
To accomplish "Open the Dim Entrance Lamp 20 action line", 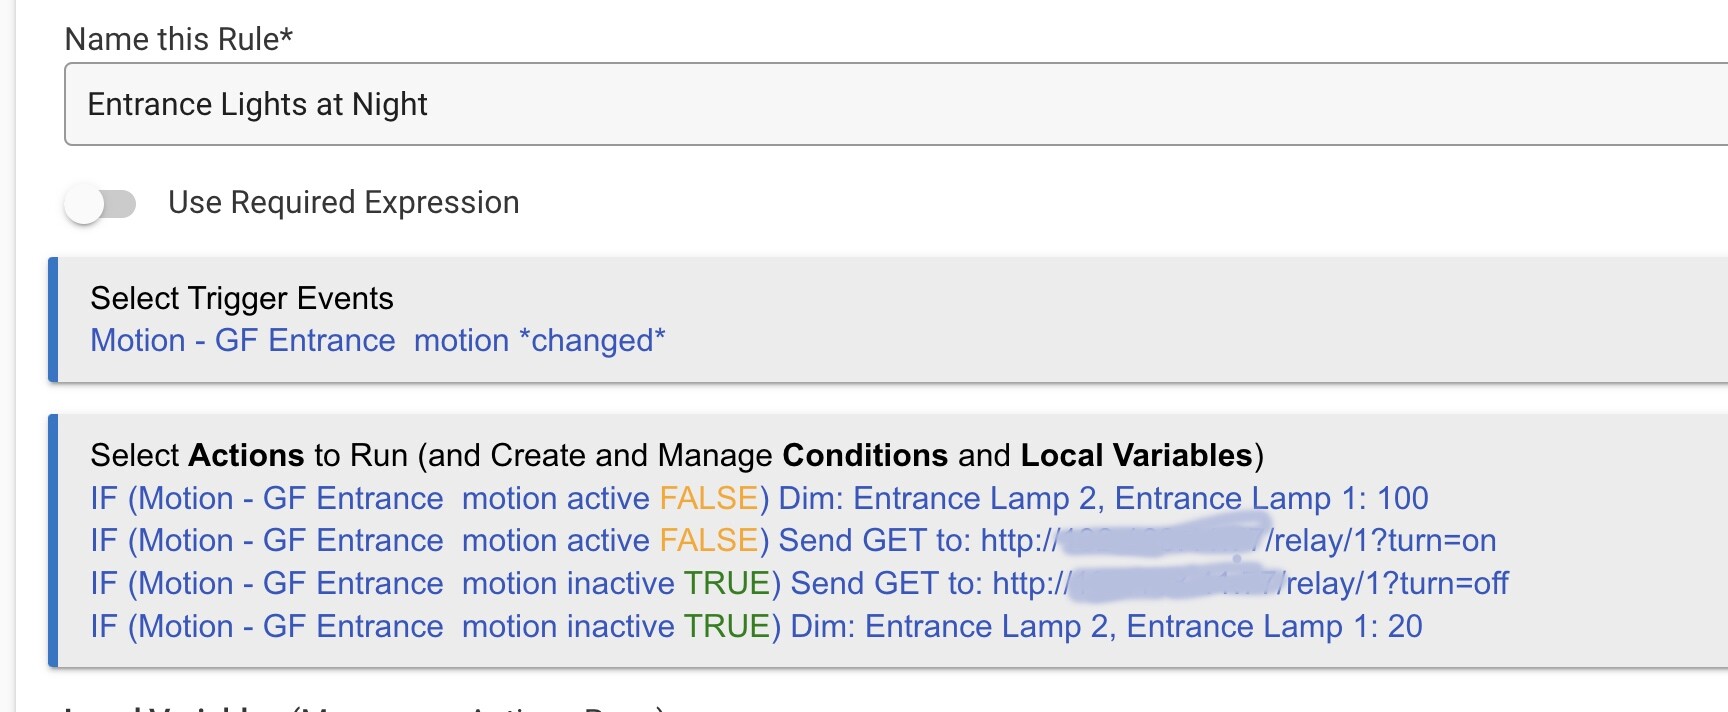I will 756,627.
